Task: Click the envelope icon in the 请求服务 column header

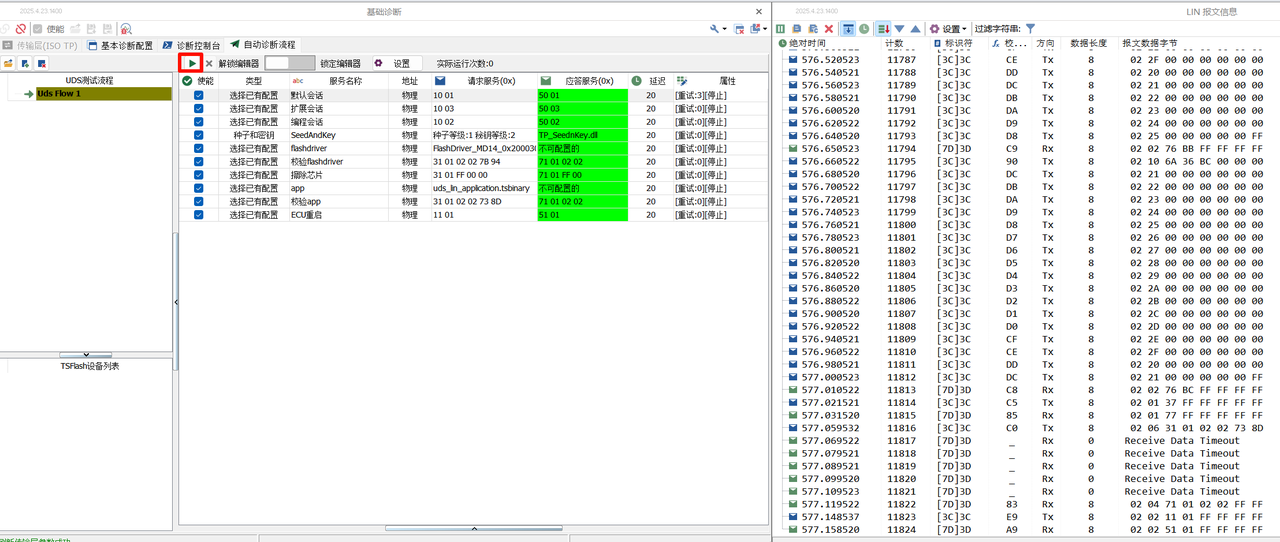Action: coord(440,80)
